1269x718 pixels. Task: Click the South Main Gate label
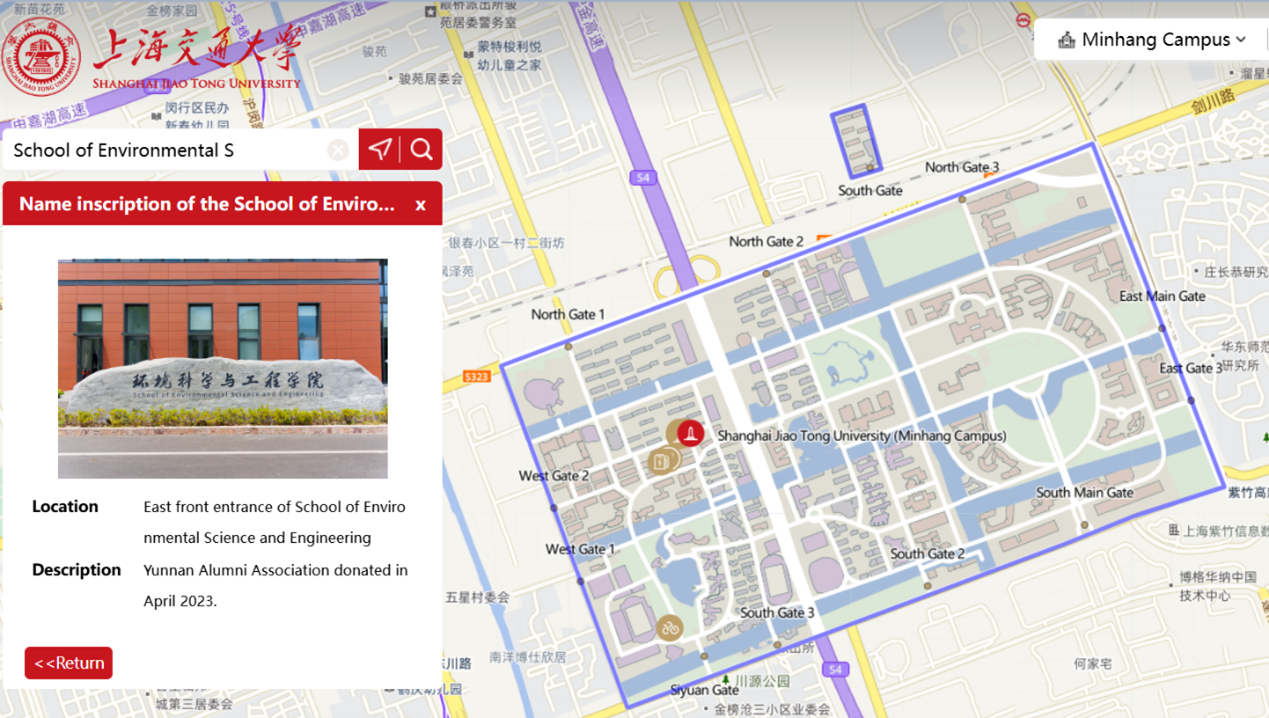tap(1085, 492)
